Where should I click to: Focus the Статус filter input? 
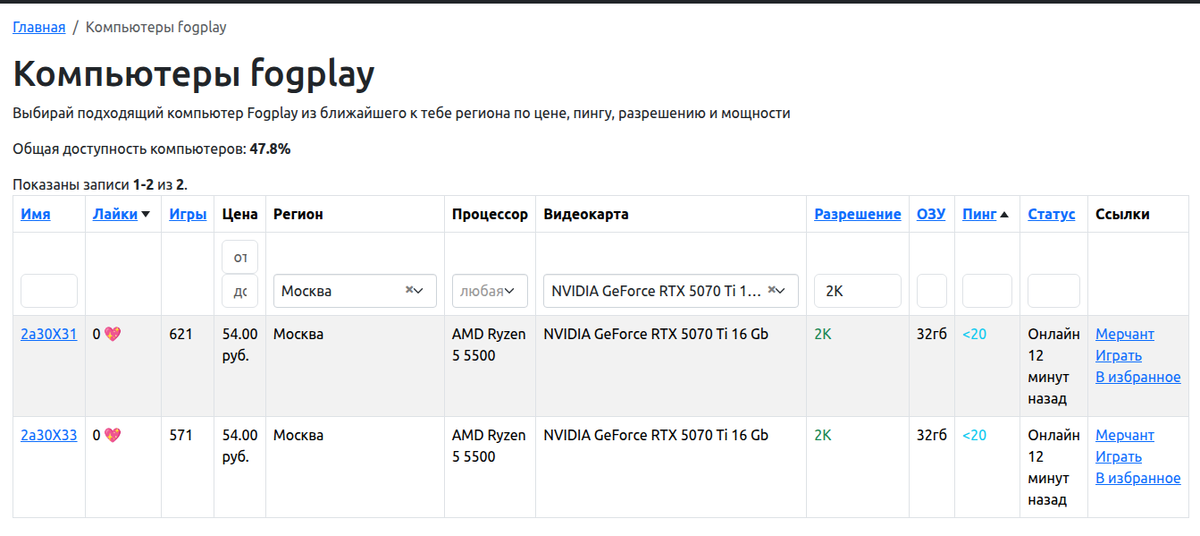pyautogui.click(x=1054, y=291)
